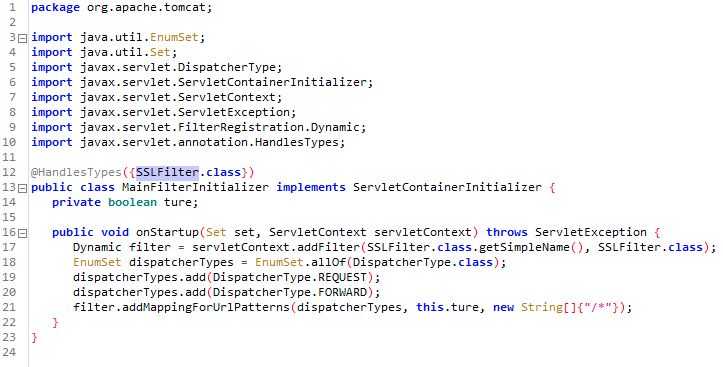Image resolution: width=723 pixels, height=367 pixels.
Task: Click line number 1 in gutter
Action: 12,7
